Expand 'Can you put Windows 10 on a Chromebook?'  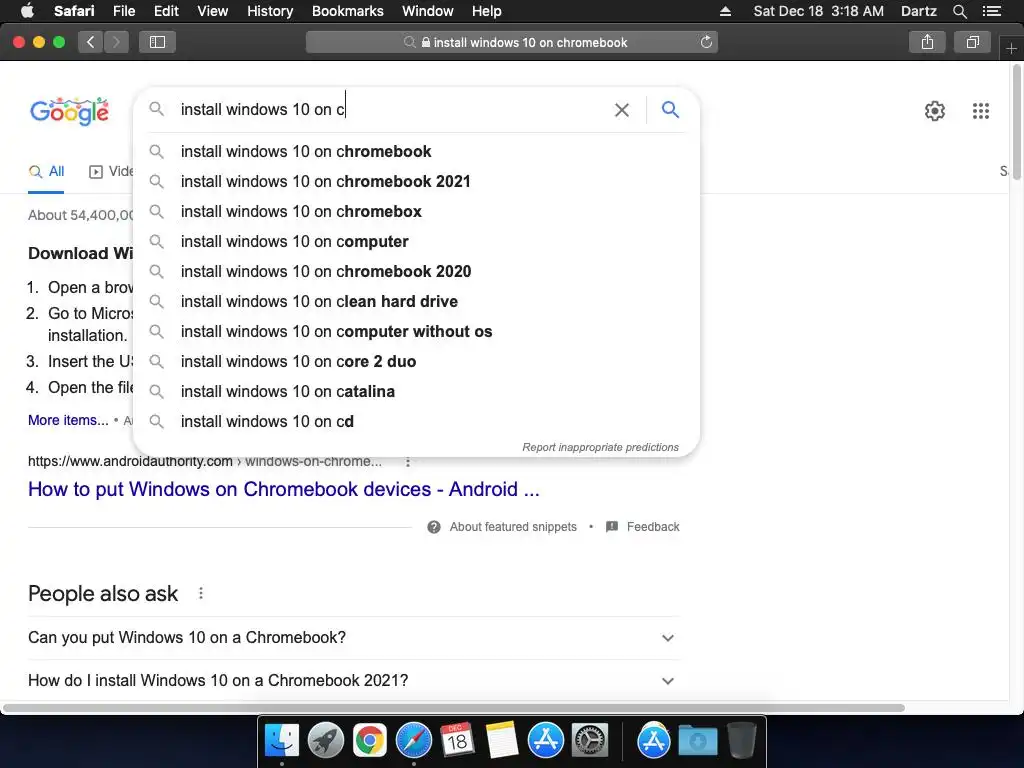coord(353,637)
